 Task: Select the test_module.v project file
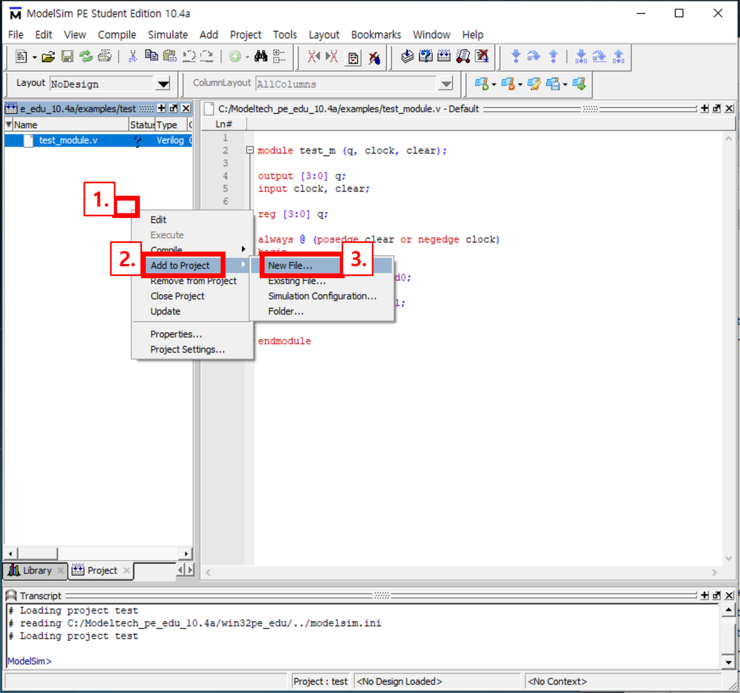(98, 140)
